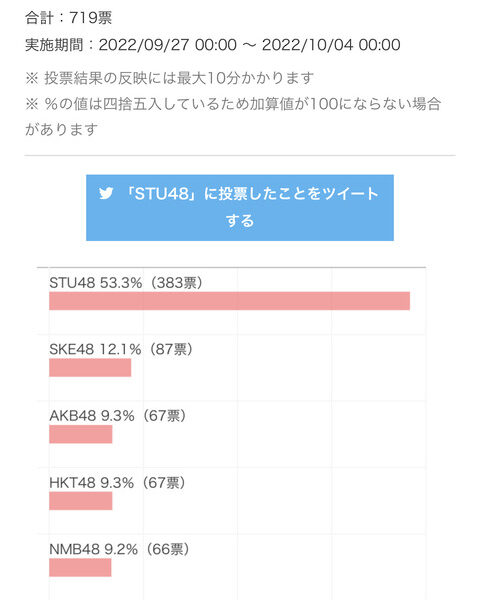
Task: Click the AKB48 9.3% result bar
Action: coord(81,434)
